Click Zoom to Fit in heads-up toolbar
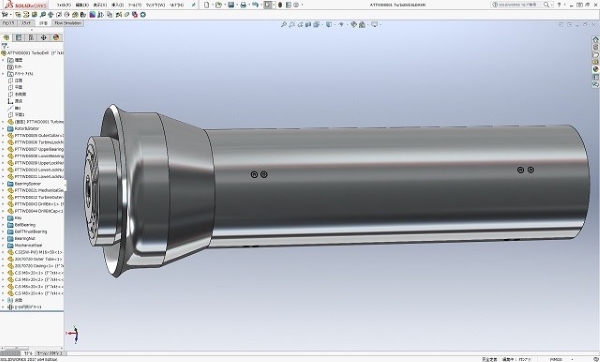The image size is (600, 362). [x=284, y=24]
